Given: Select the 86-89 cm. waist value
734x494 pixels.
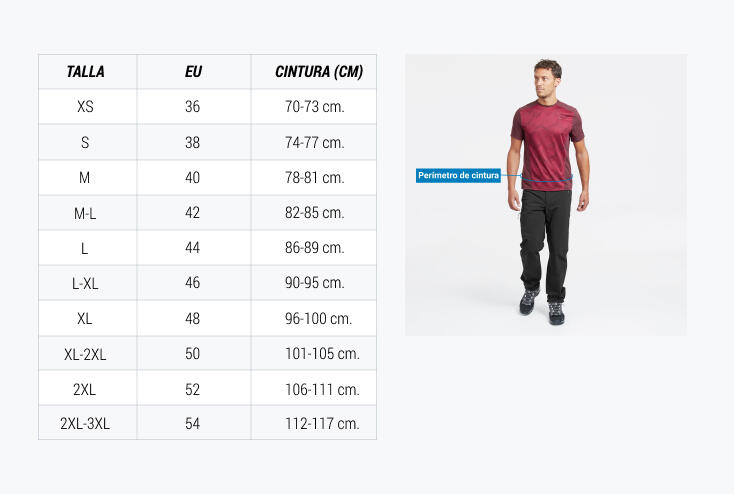Looking at the screenshot, I should point(315,247).
